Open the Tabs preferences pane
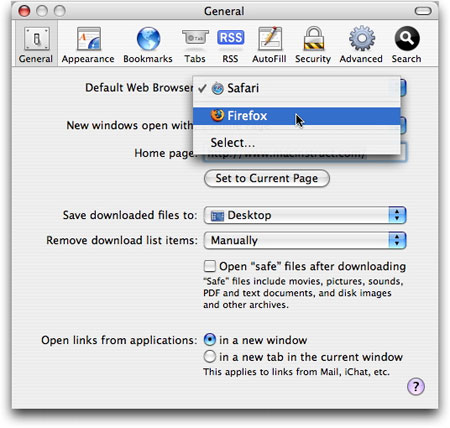Image resolution: width=450 pixels, height=428 pixels. click(195, 45)
